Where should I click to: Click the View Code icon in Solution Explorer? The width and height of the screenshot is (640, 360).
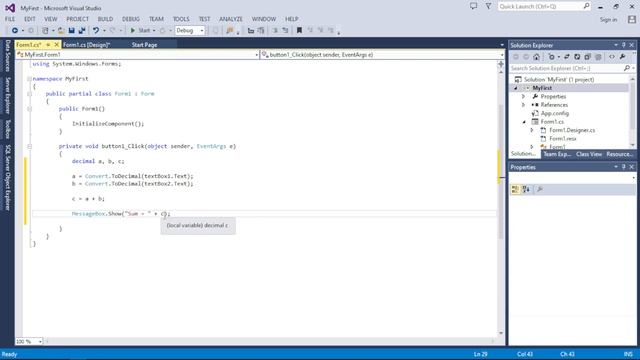pos(611,57)
